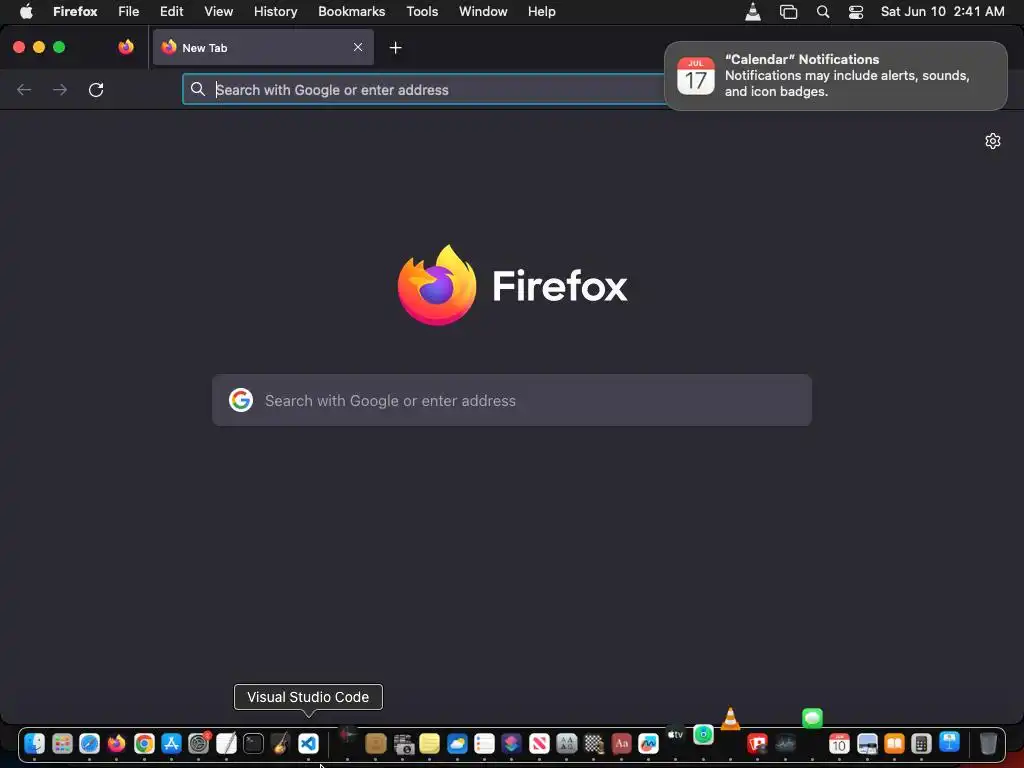Launch Google Chrome from the Dock
The width and height of the screenshot is (1024, 768).
tap(144, 743)
